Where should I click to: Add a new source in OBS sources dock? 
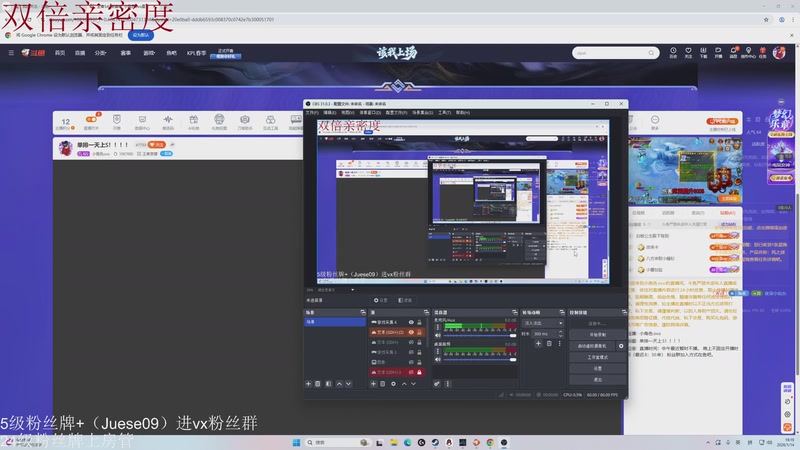pos(373,384)
